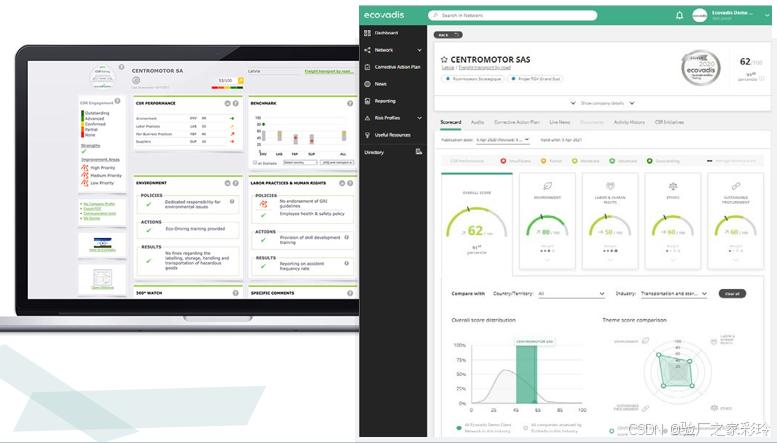
Task: Open 'Select country' dropdown in laptop Benchmark
Action: click(x=300, y=163)
